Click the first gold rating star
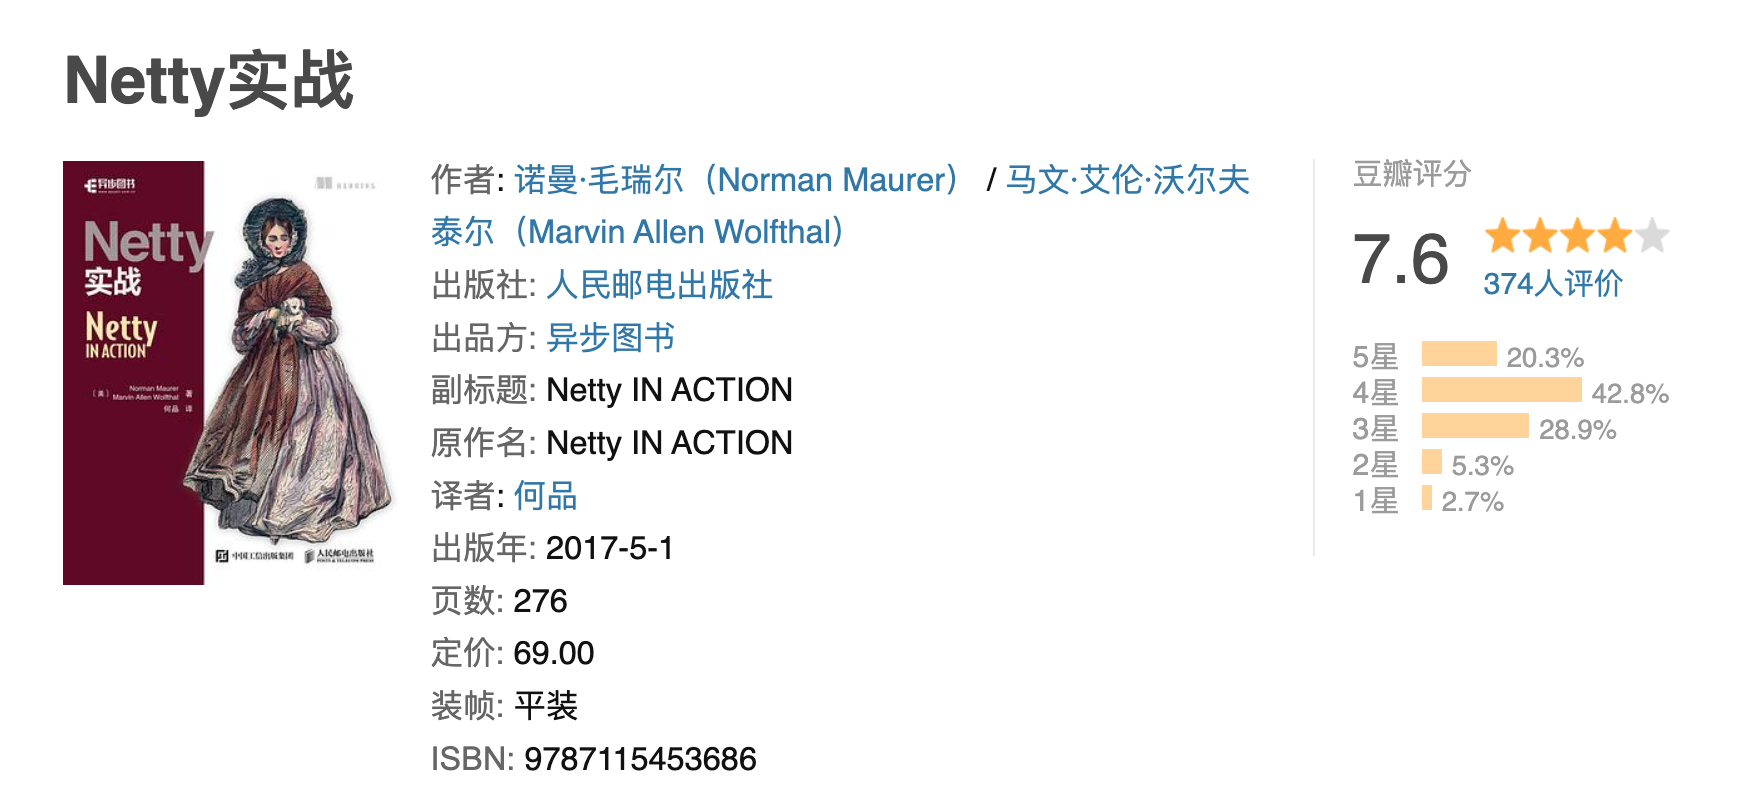The width and height of the screenshot is (1740, 790). pos(1503,237)
